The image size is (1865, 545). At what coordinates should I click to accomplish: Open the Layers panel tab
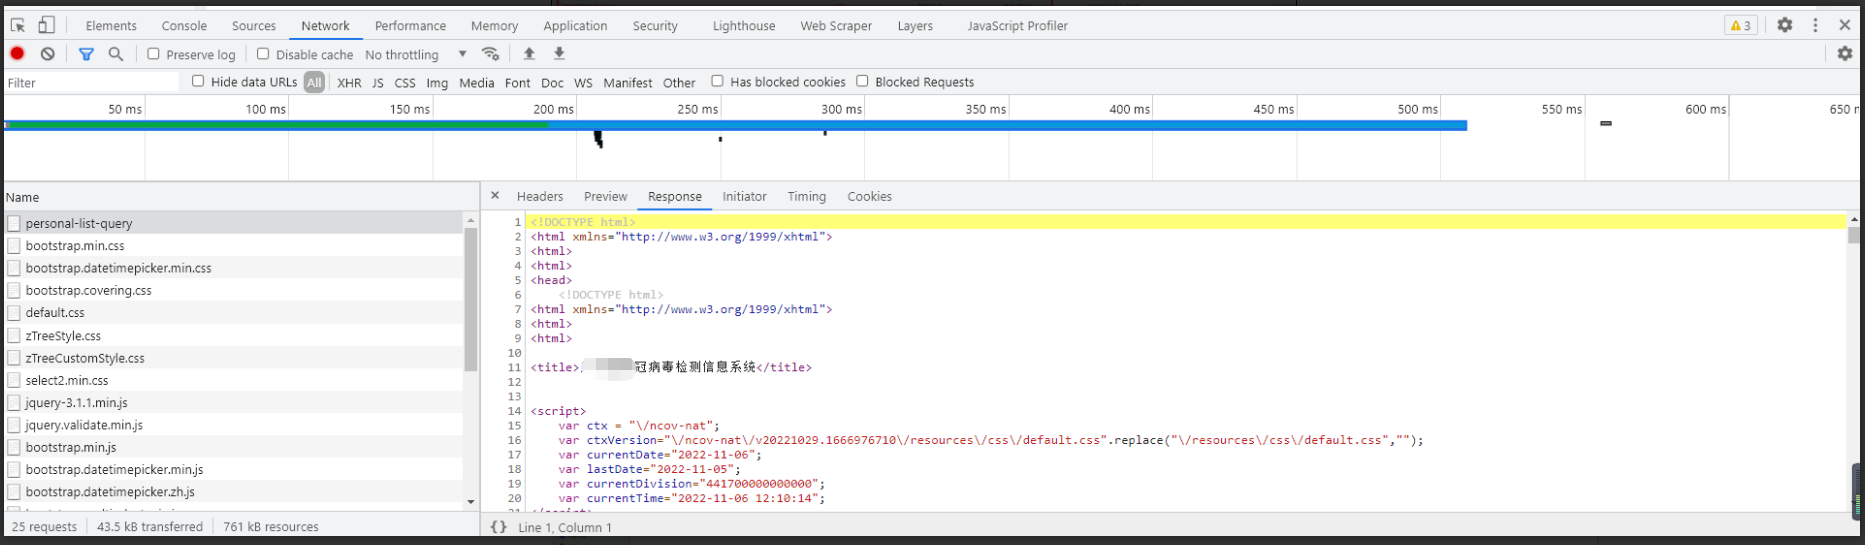[915, 26]
